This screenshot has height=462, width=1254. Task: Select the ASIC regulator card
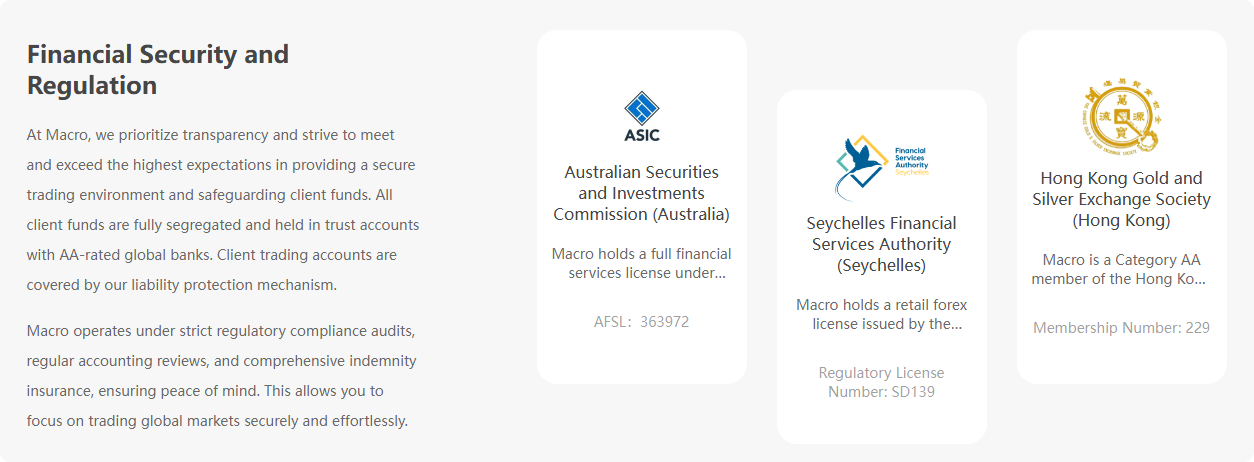(x=642, y=207)
